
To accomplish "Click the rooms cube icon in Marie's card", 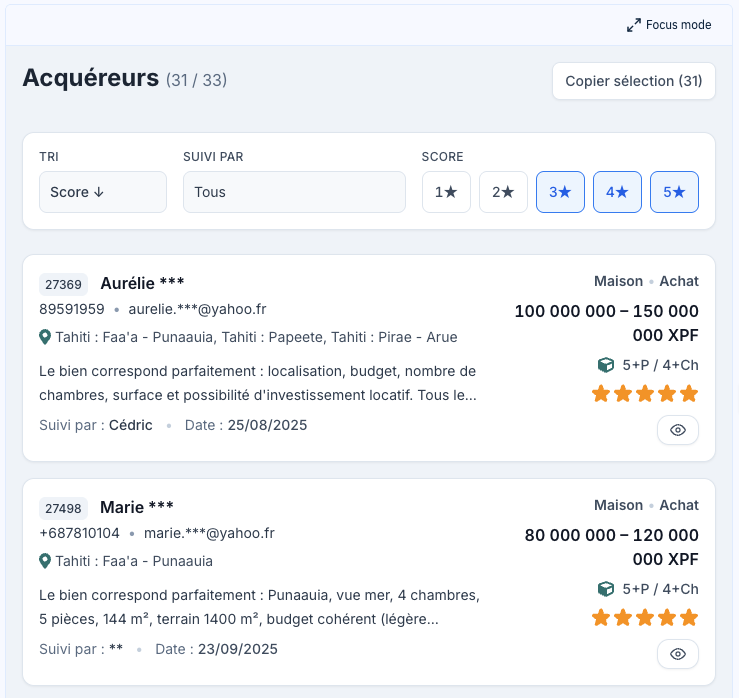I will click(604, 589).
